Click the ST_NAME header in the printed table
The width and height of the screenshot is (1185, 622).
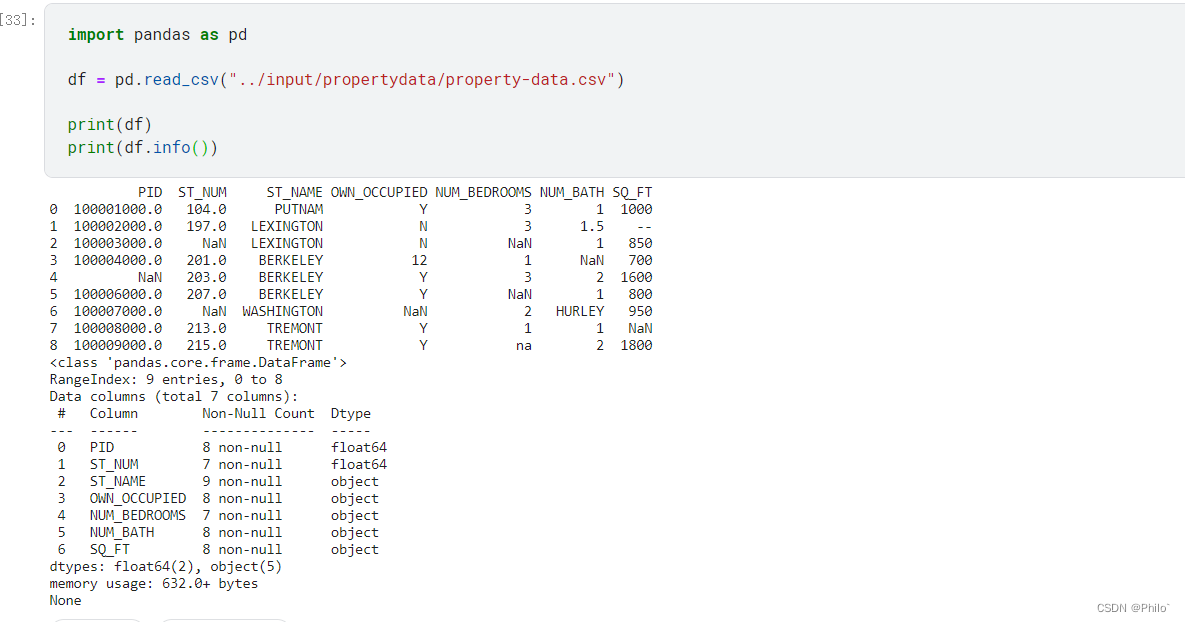coord(294,193)
